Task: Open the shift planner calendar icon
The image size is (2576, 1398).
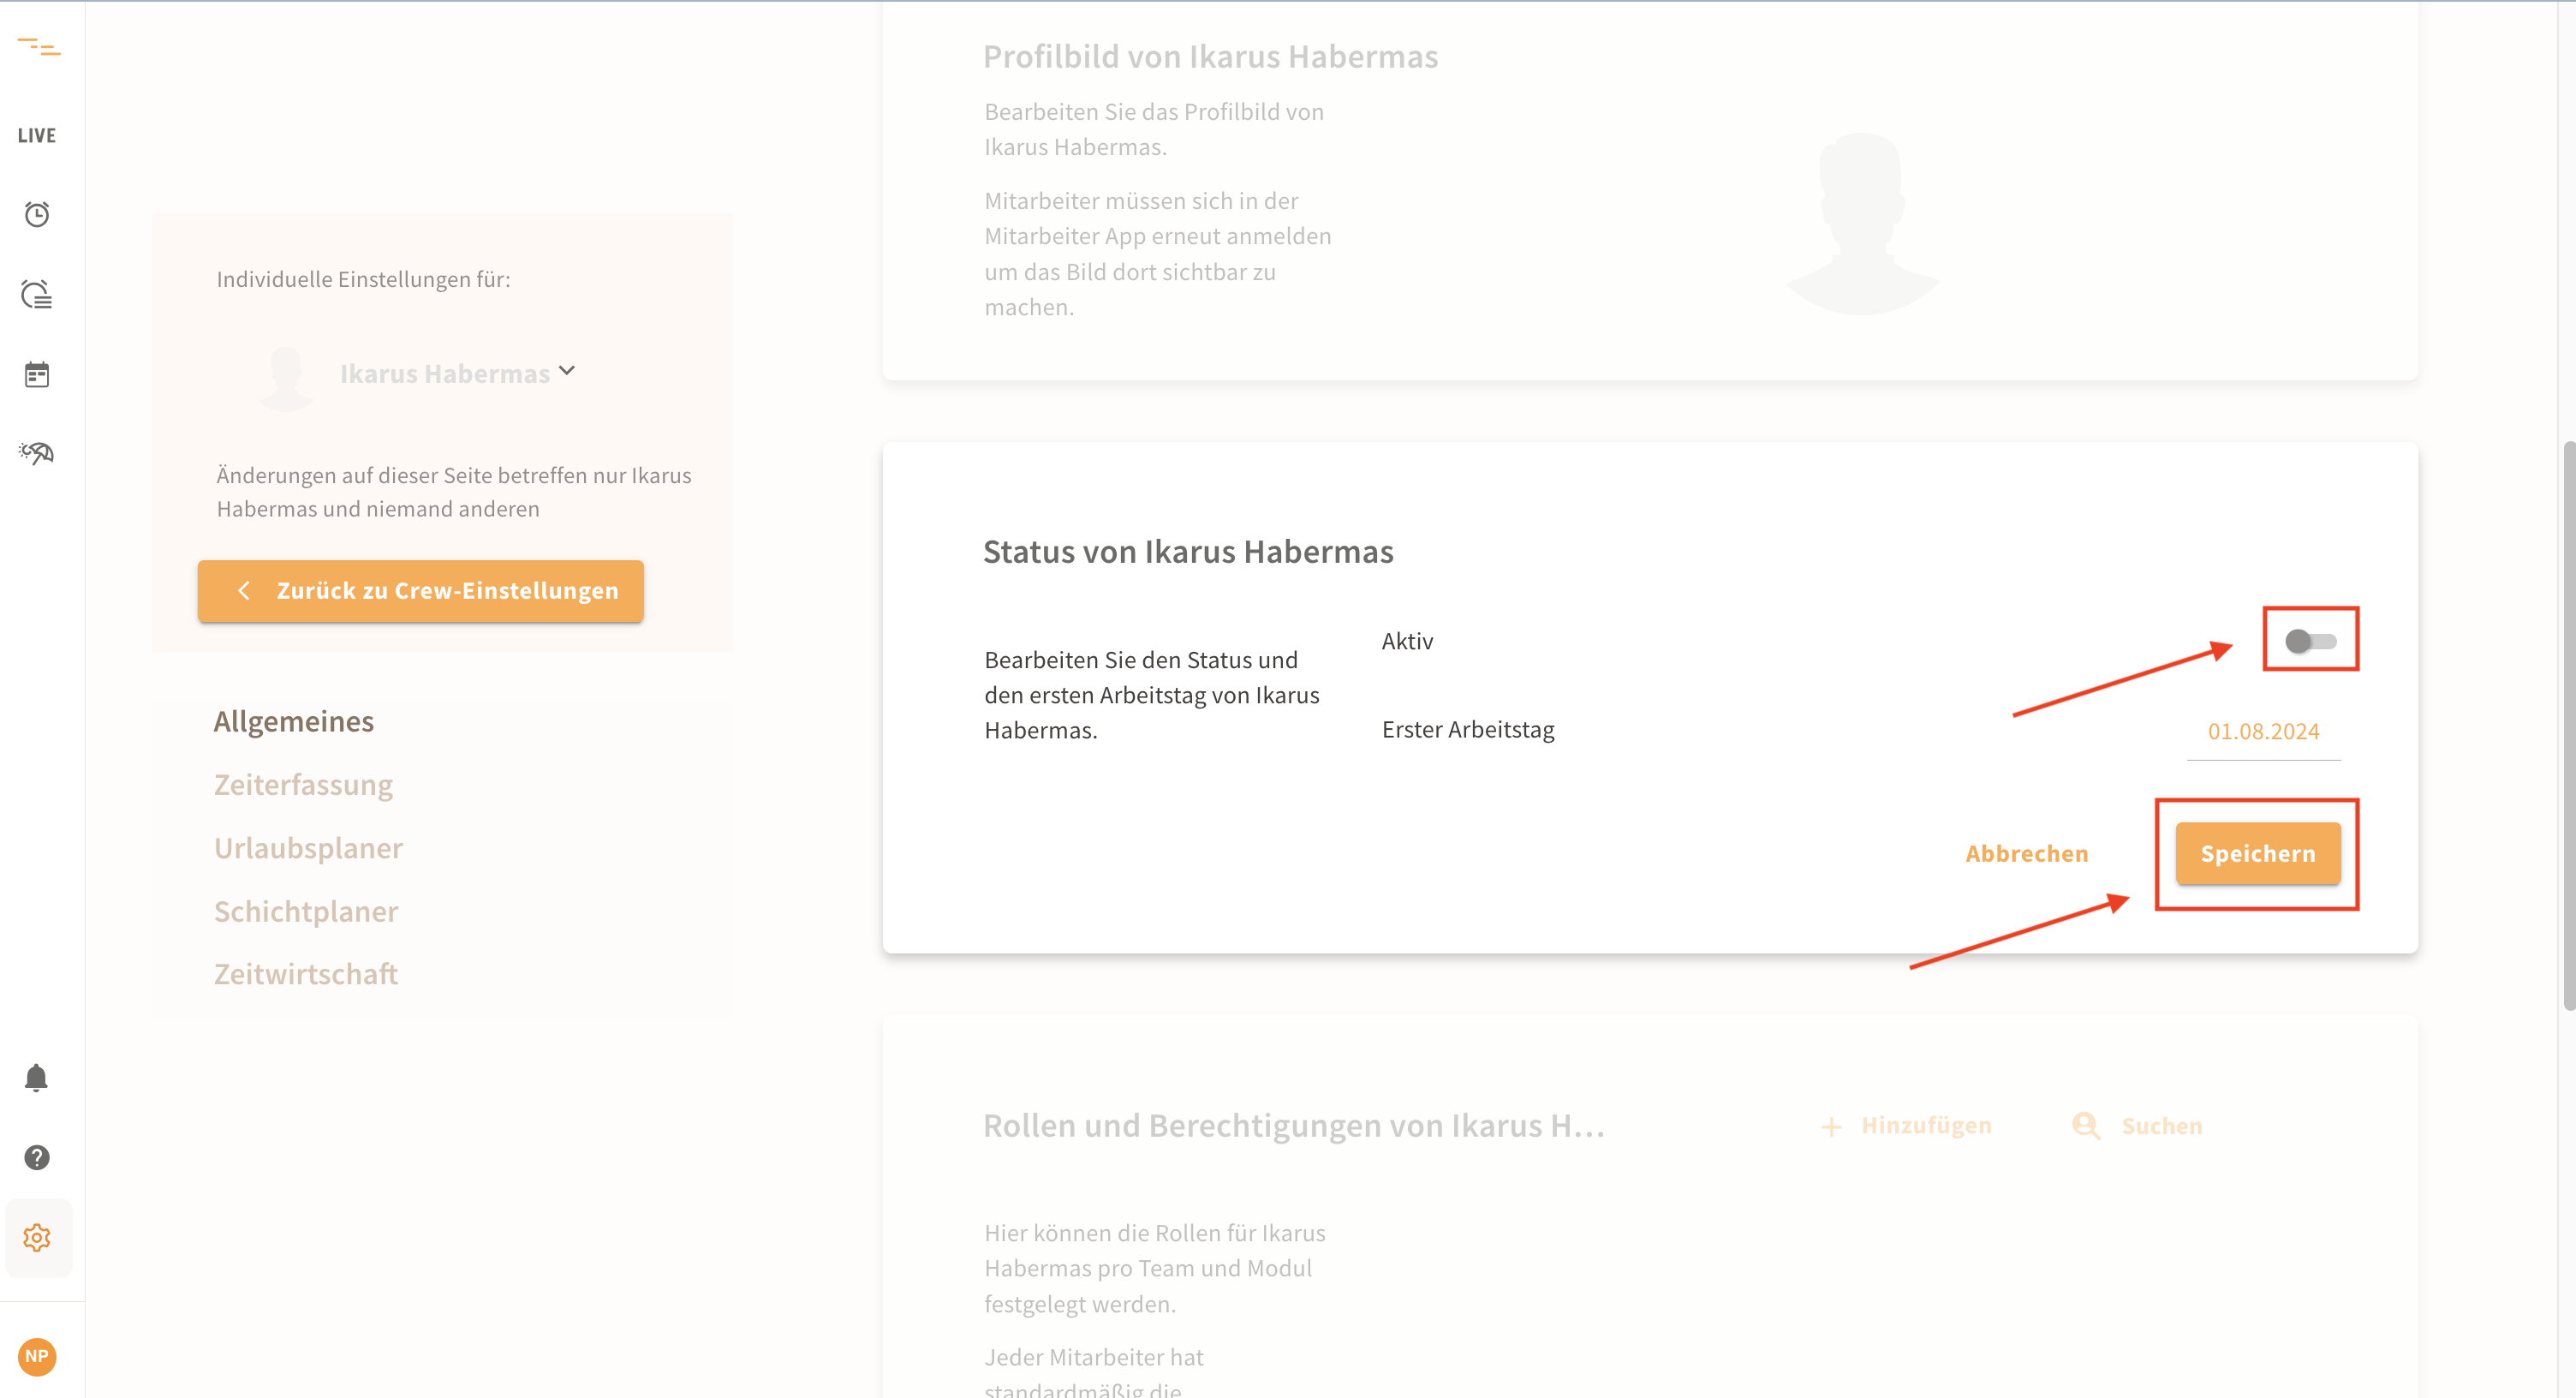Action: [x=37, y=375]
